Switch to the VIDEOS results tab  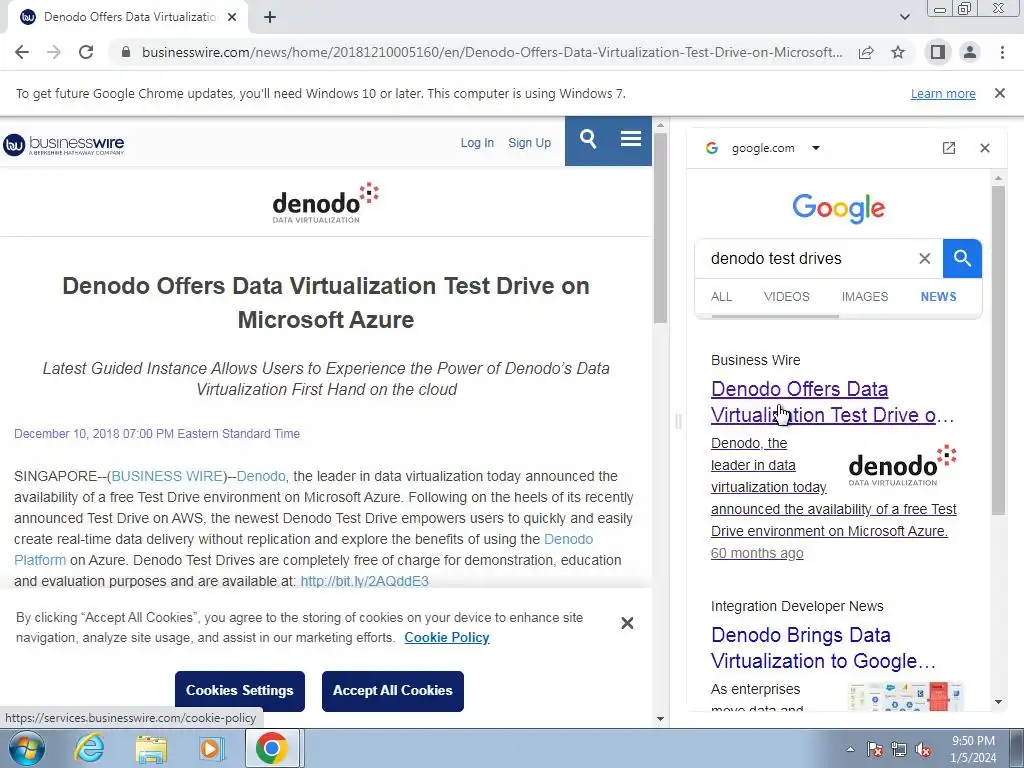click(x=786, y=296)
